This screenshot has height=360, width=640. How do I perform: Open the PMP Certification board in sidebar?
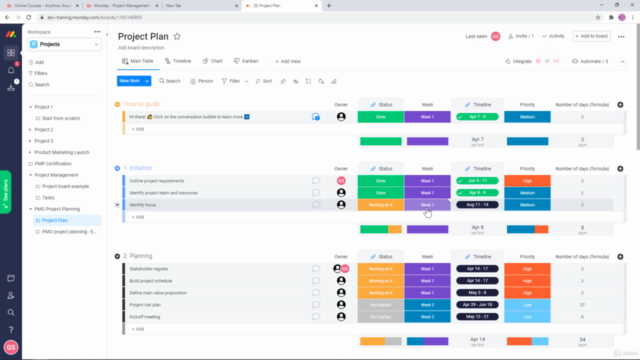coord(53,164)
